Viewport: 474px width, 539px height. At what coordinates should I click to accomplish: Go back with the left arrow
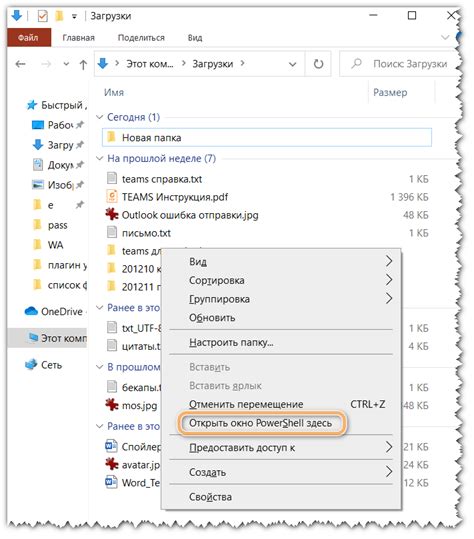click(x=21, y=64)
